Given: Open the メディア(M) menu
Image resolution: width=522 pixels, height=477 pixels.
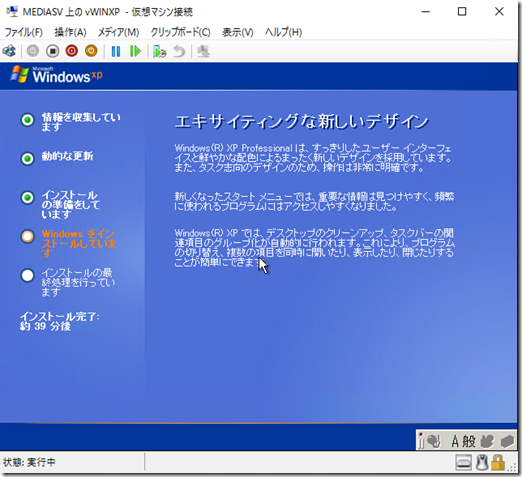Looking at the screenshot, I should pyautogui.click(x=118, y=32).
